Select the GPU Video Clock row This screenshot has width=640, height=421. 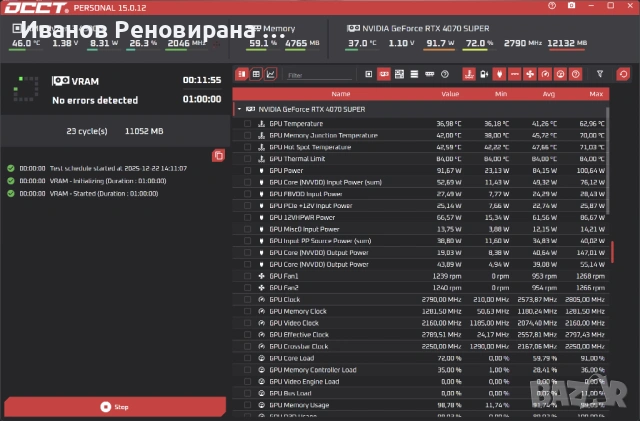click(x=420, y=323)
